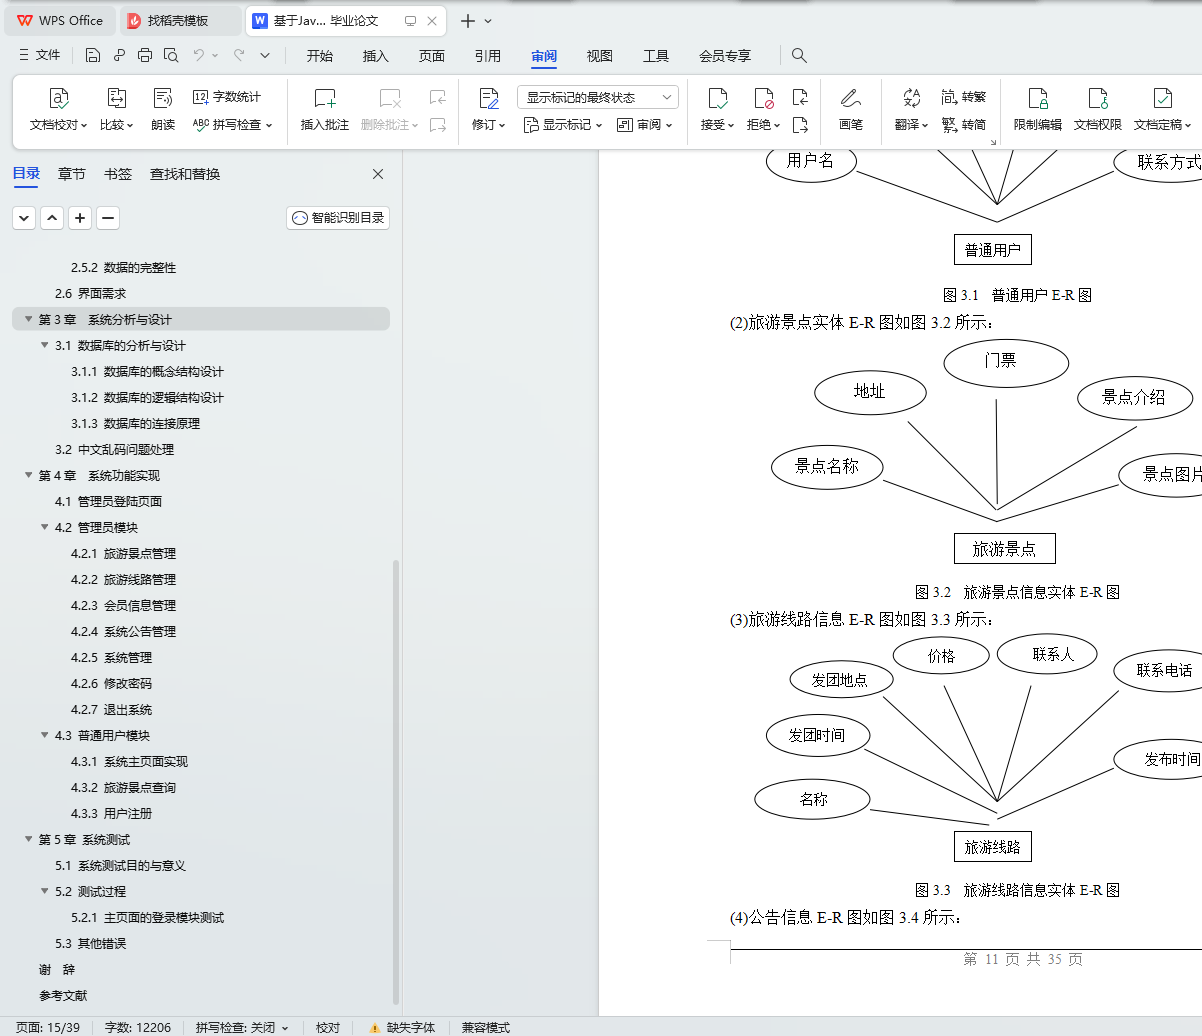Screen dimensions: 1202x1036
Task: Jump to previous revision icon
Action: coord(800,97)
